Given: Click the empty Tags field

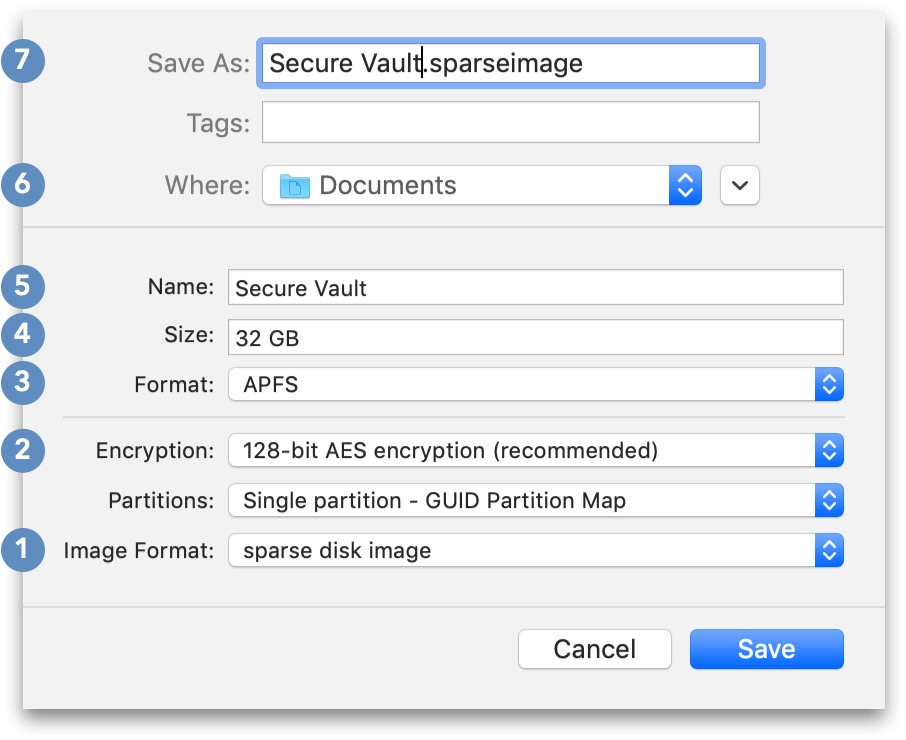Looking at the screenshot, I should coord(510,124).
